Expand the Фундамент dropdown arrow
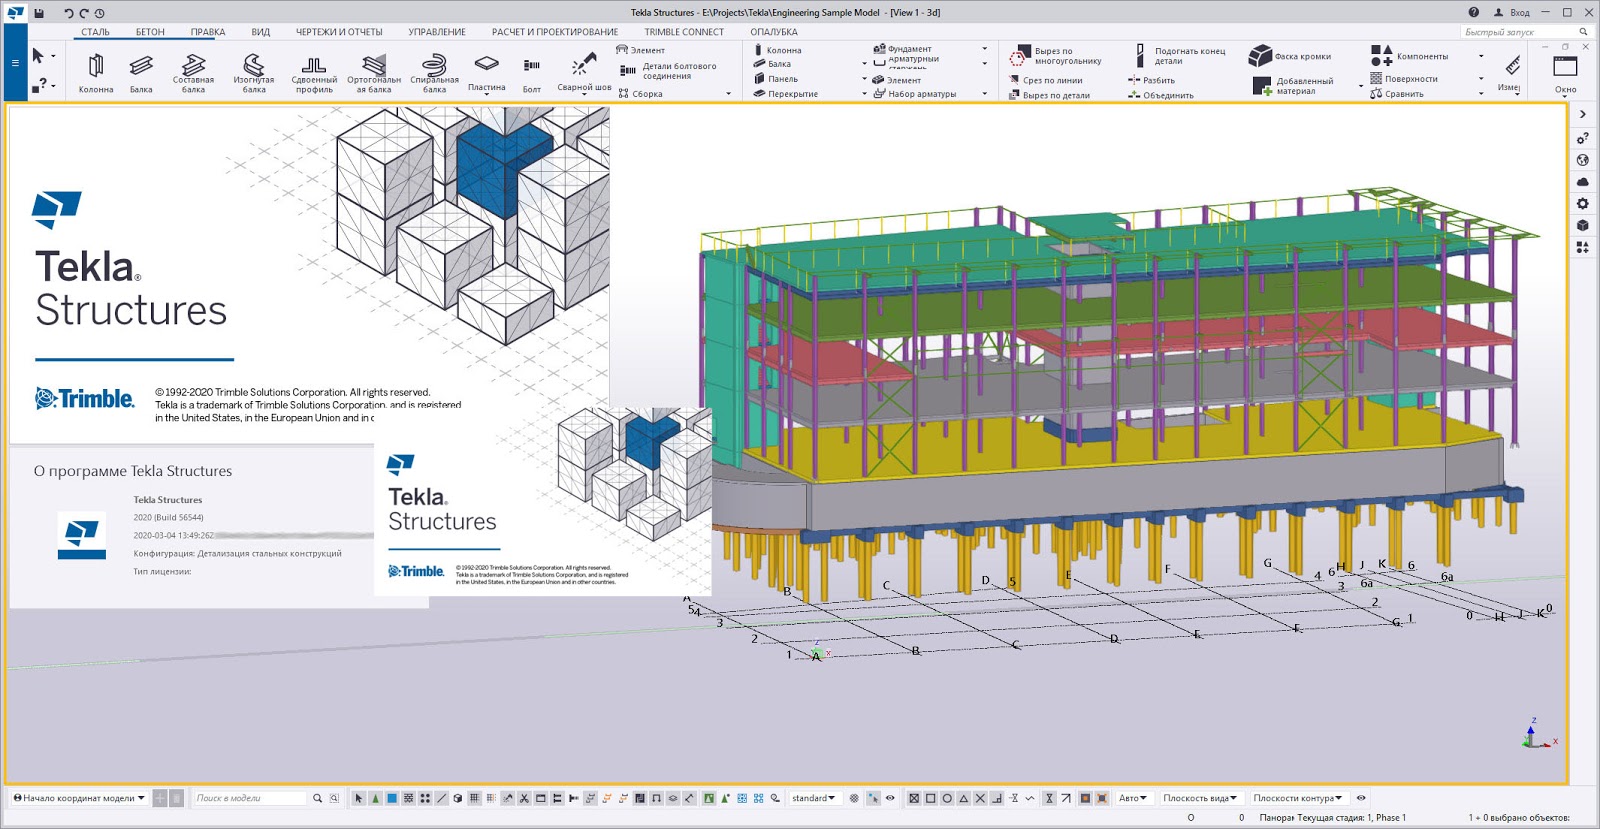 985,48
